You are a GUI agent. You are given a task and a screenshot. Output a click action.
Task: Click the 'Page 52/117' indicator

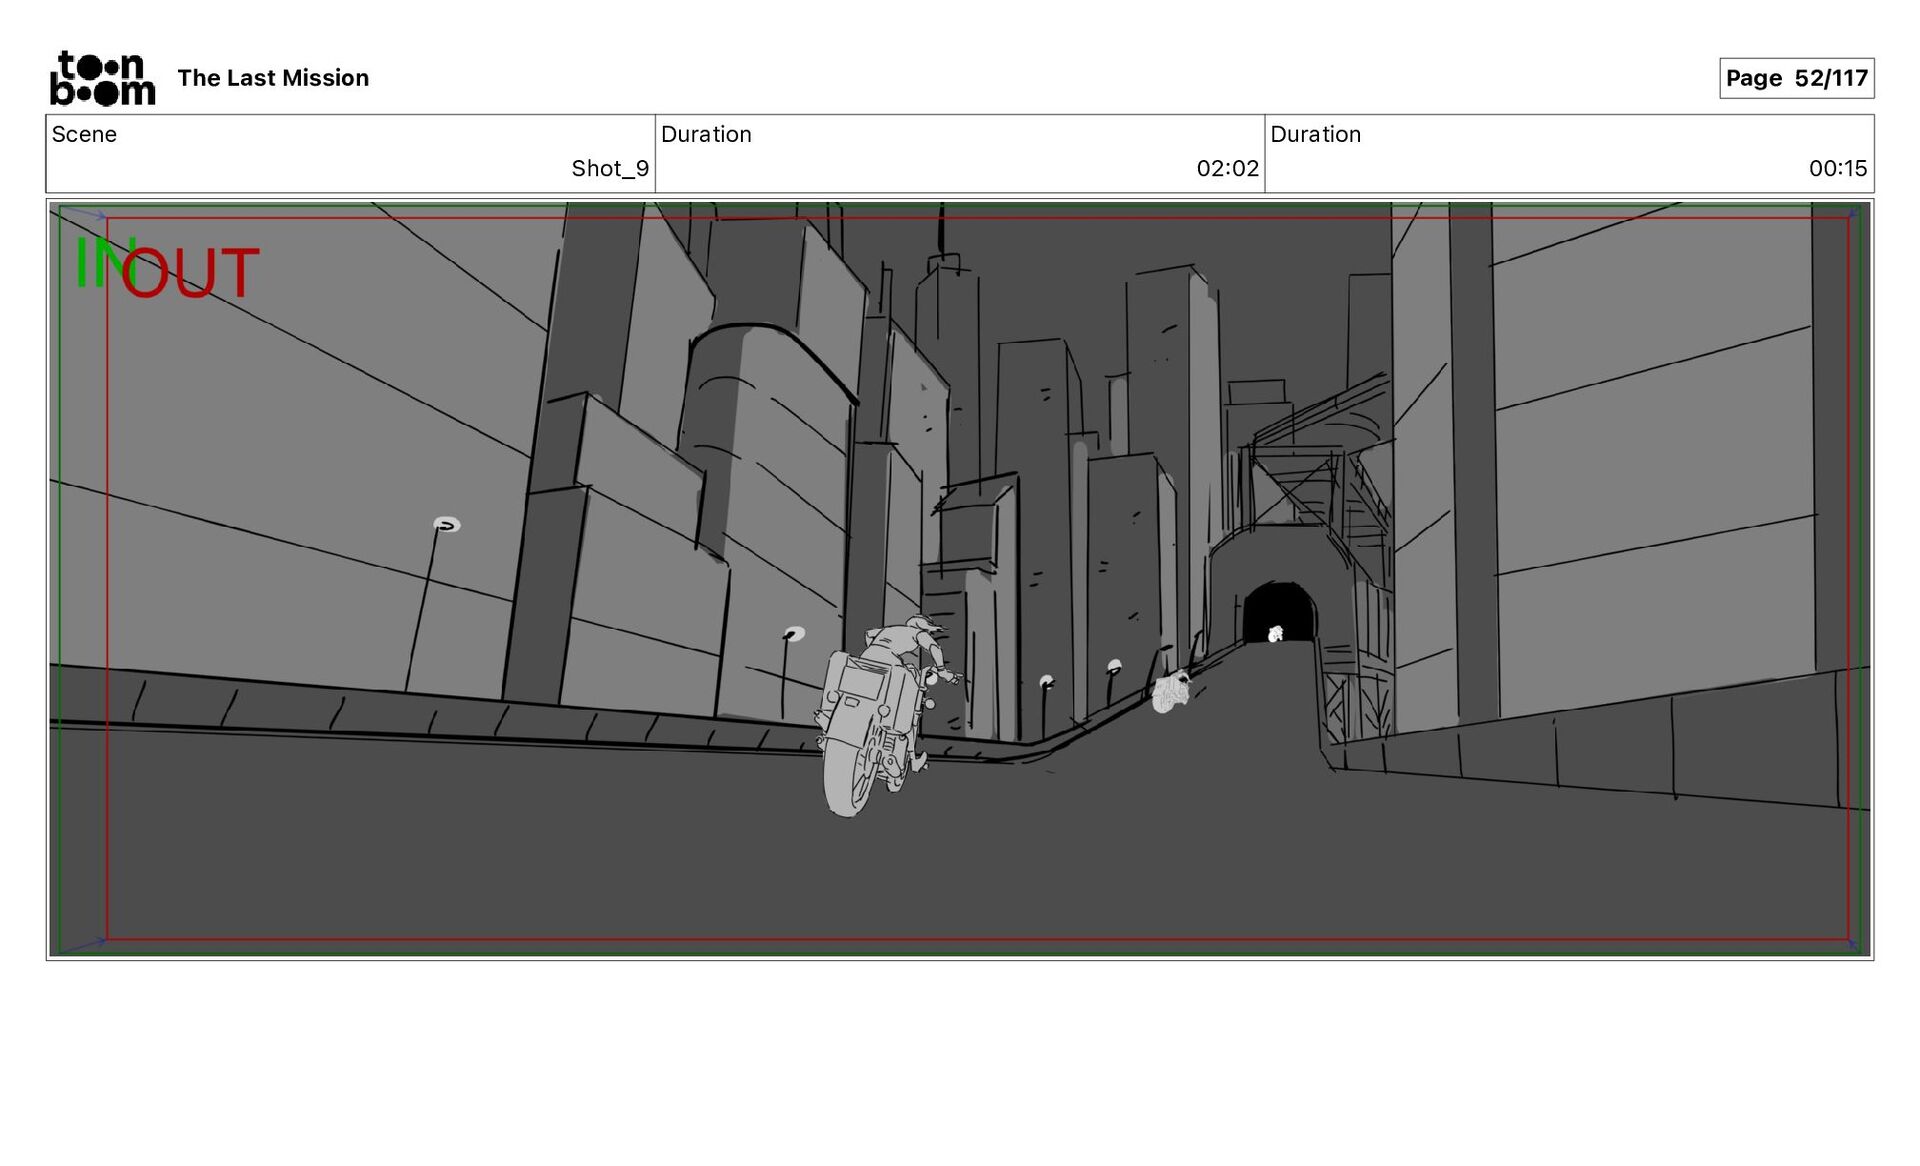tap(1796, 78)
